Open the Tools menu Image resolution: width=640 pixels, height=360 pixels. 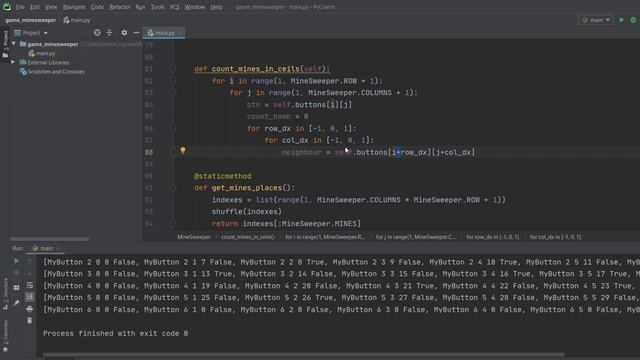pyautogui.click(x=158, y=7)
